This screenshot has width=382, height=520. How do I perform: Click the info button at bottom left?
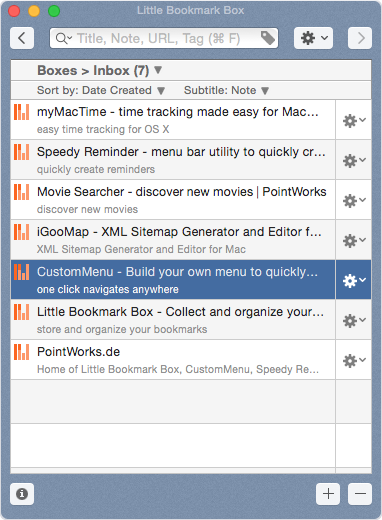22,494
